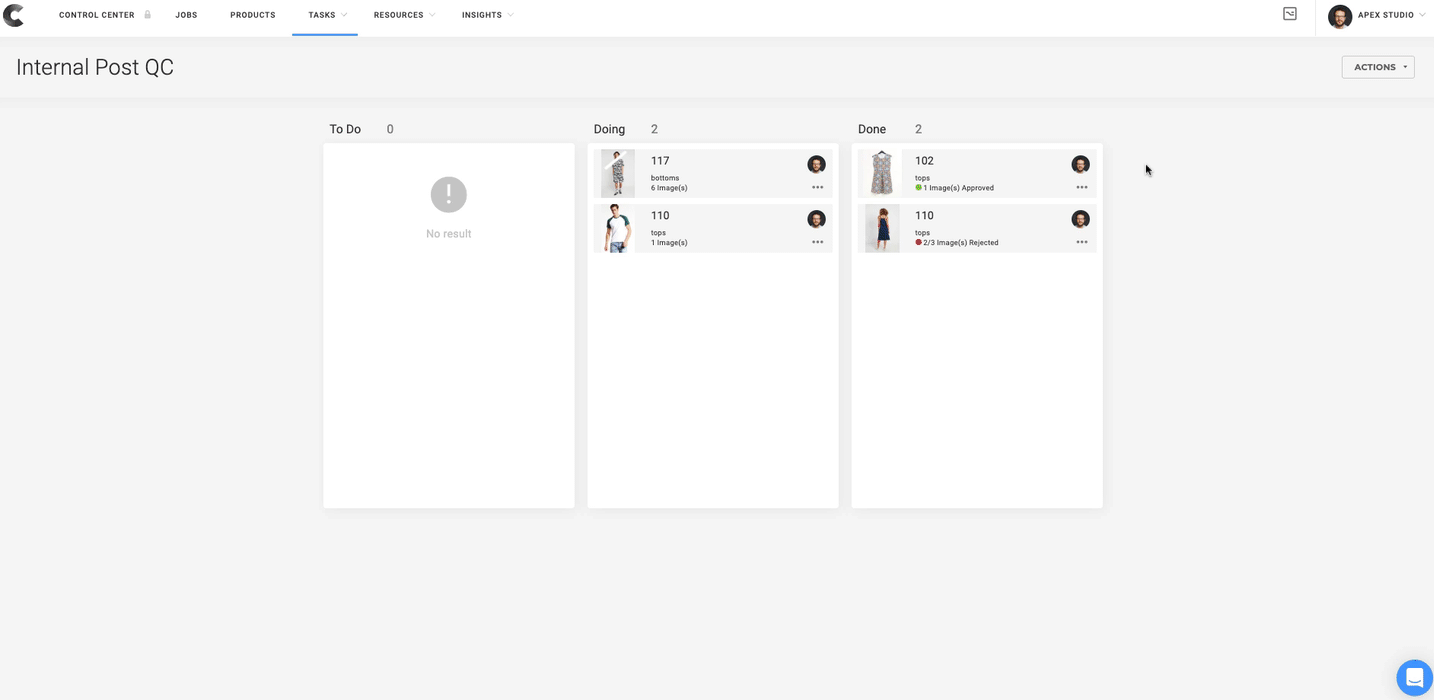This screenshot has width=1434, height=700.
Task: Open the chat support bubble
Action: 1413,678
